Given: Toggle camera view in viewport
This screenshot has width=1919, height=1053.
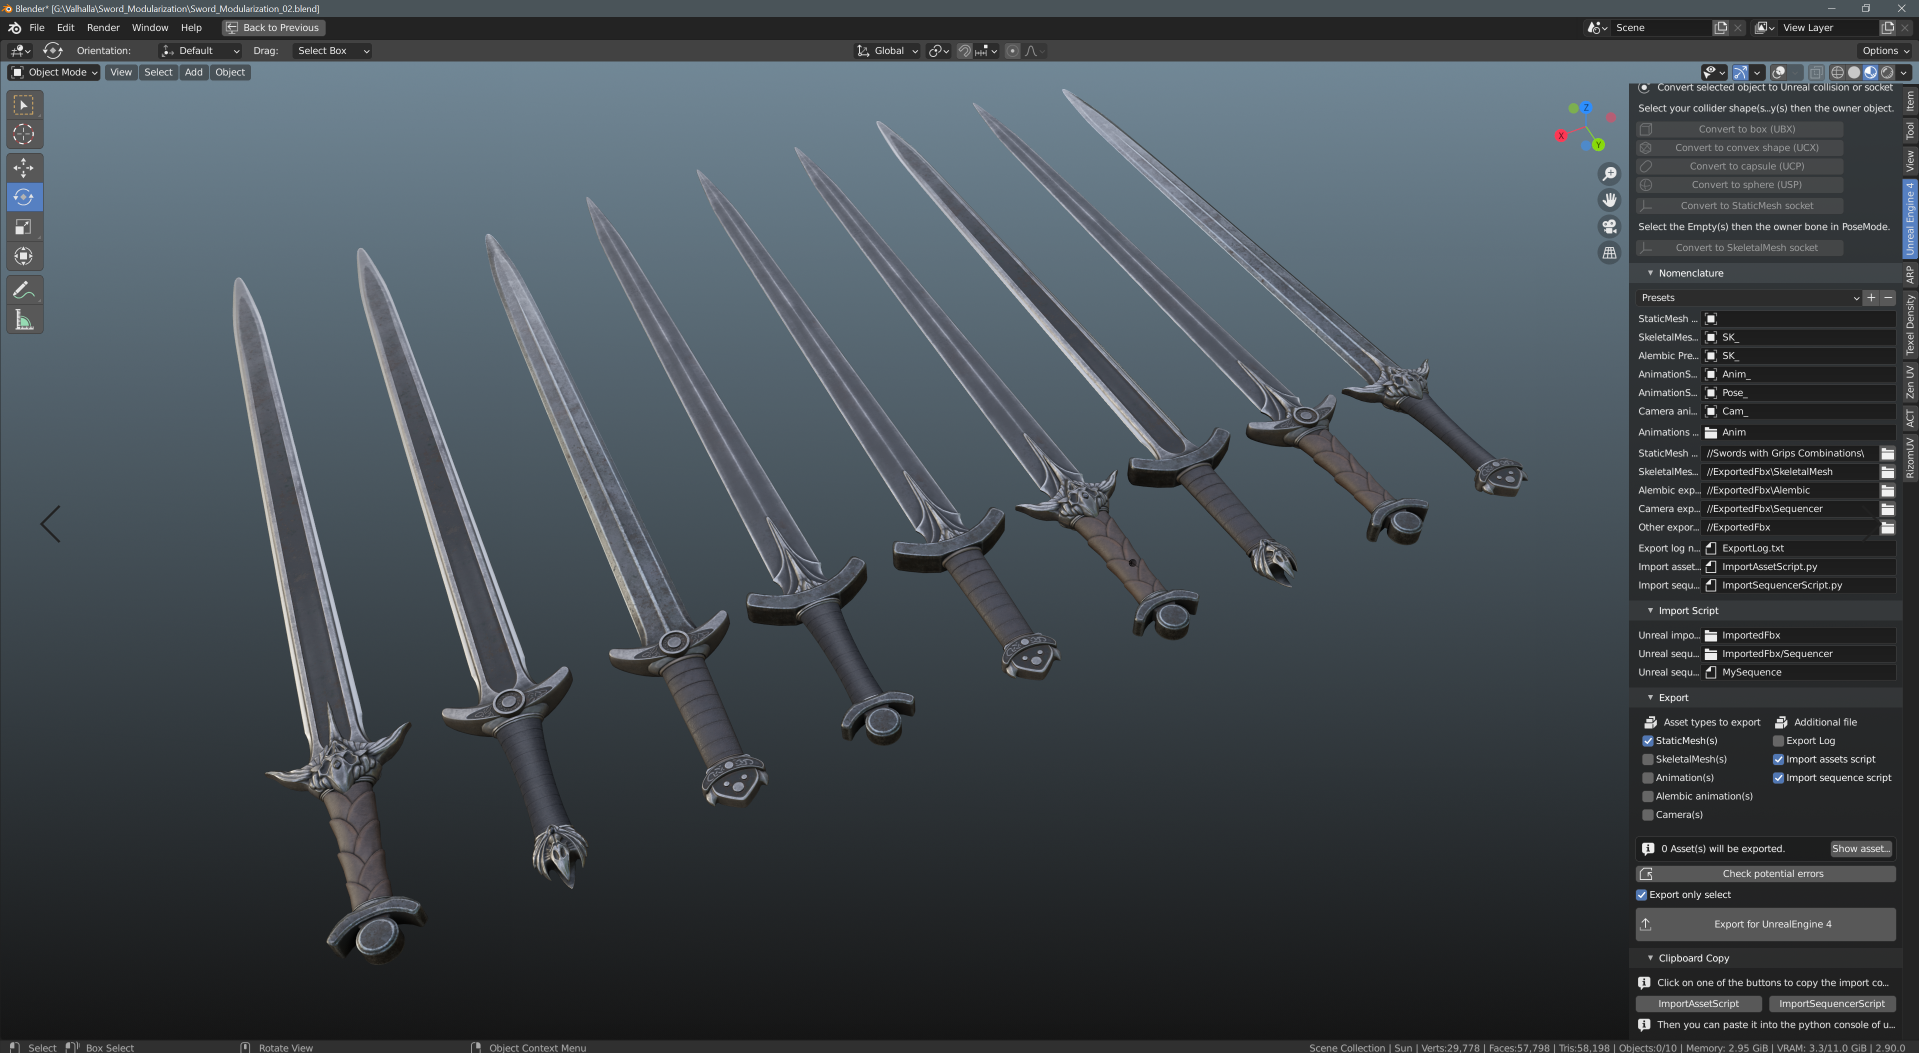Looking at the screenshot, I should [x=1609, y=227].
